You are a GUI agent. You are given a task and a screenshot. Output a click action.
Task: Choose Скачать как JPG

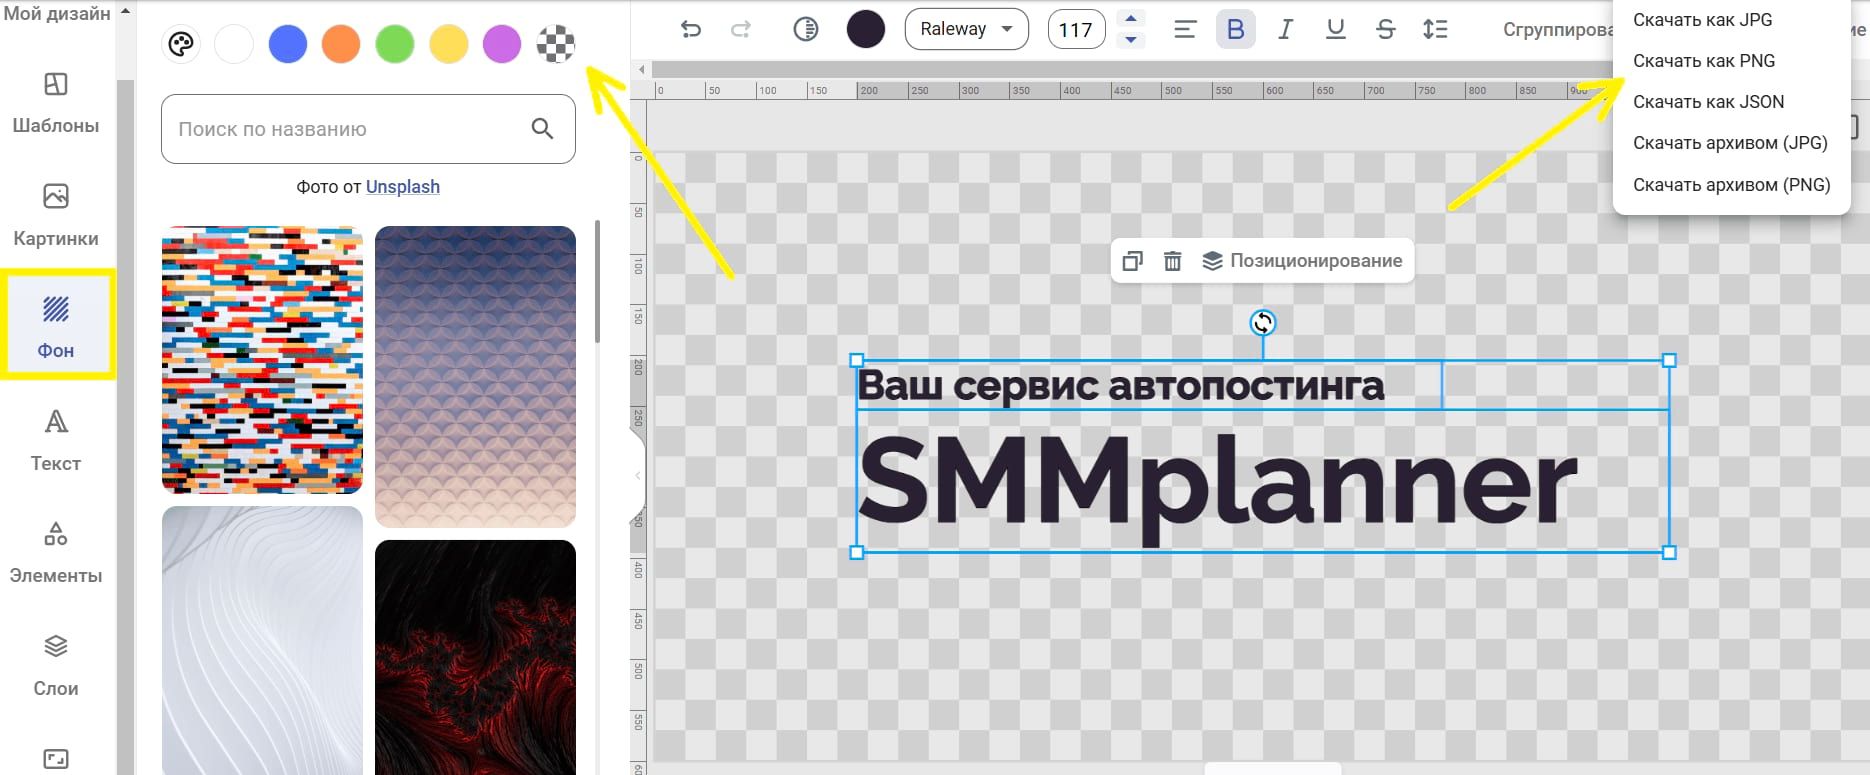click(x=1702, y=20)
